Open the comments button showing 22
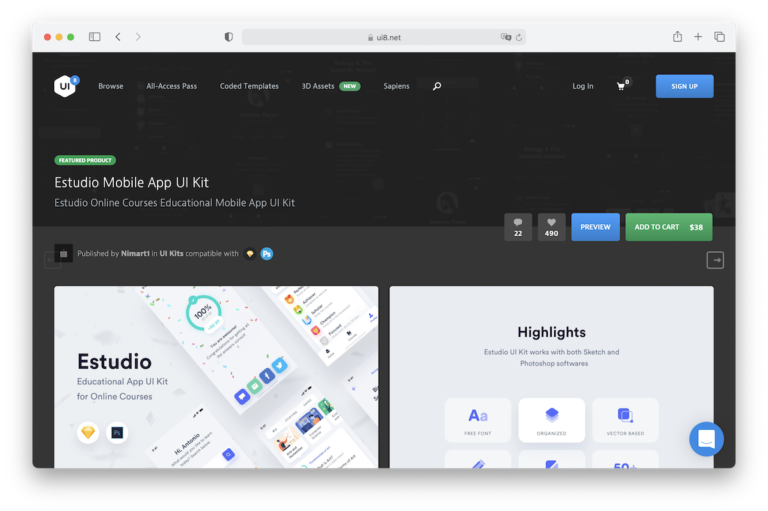Screen dimensions: 768x511 pyautogui.click(x=518, y=227)
